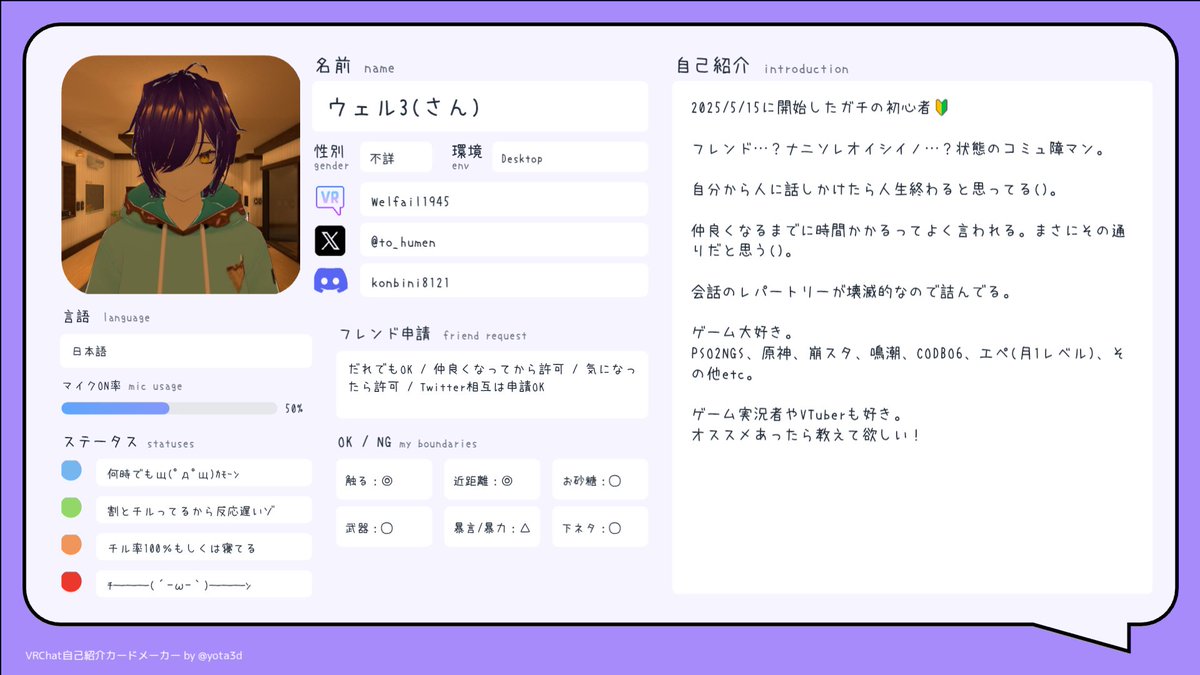
Task: Click the 近距離：◎ boundary box
Action: (492, 480)
